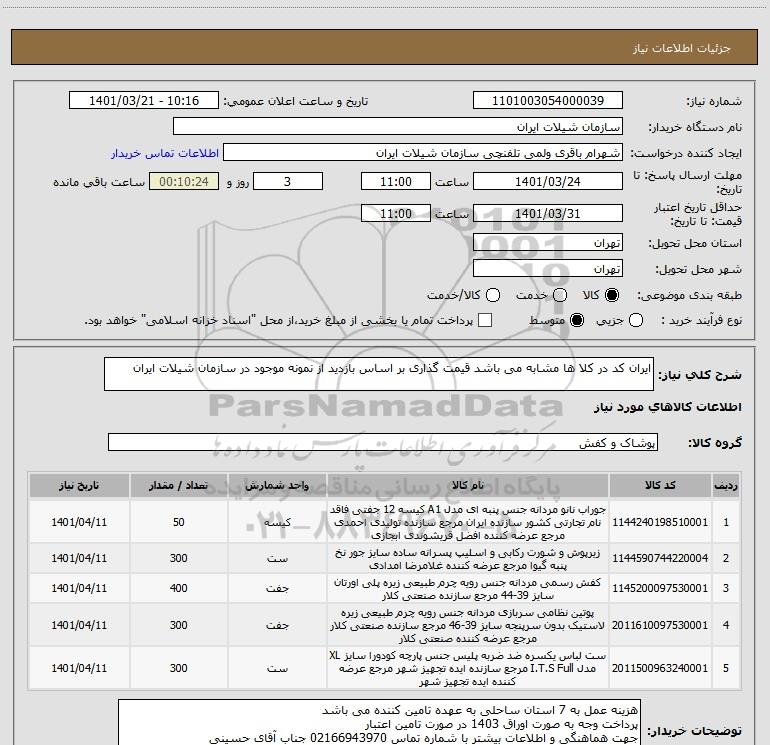Image resolution: width=770 pixels, height=745 pixels.
Task: Click the request creator name field
Action: (x=423, y=153)
